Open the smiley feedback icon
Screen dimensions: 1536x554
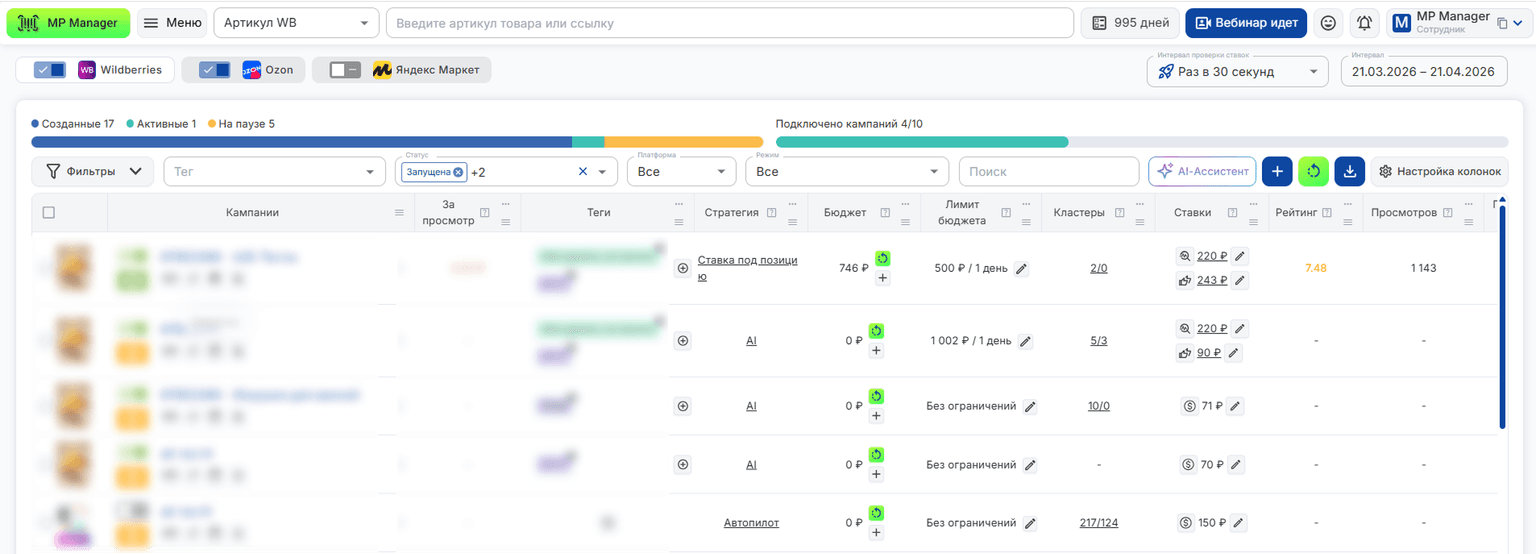[x=1328, y=23]
